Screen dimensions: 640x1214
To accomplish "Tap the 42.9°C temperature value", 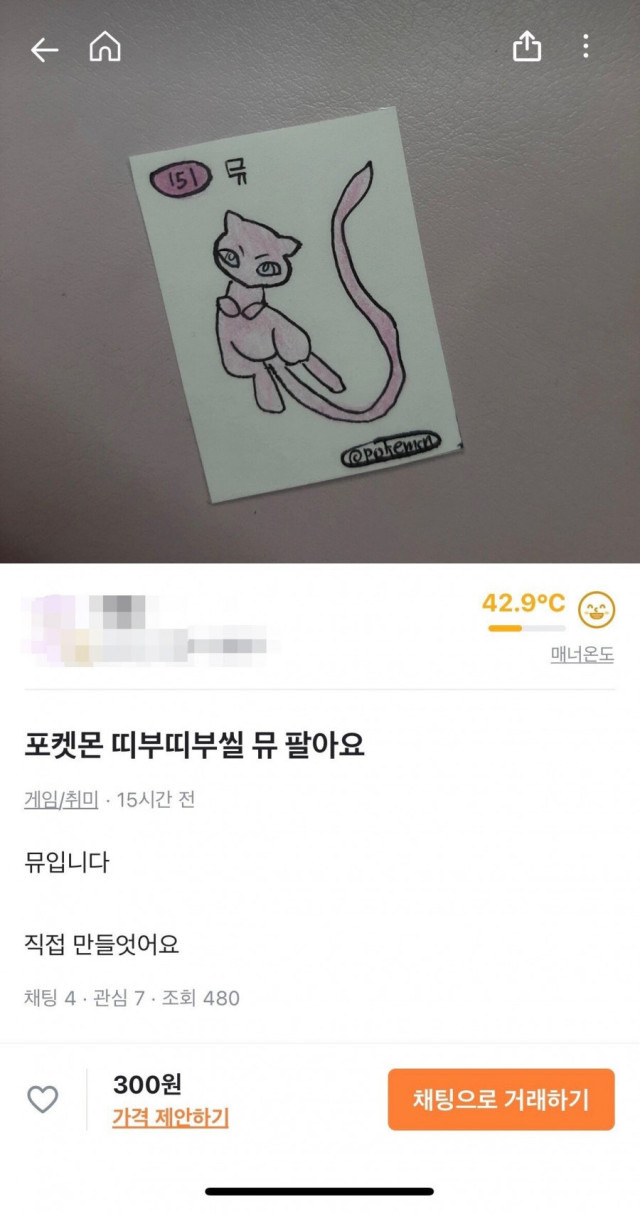I will pyautogui.click(x=523, y=603).
